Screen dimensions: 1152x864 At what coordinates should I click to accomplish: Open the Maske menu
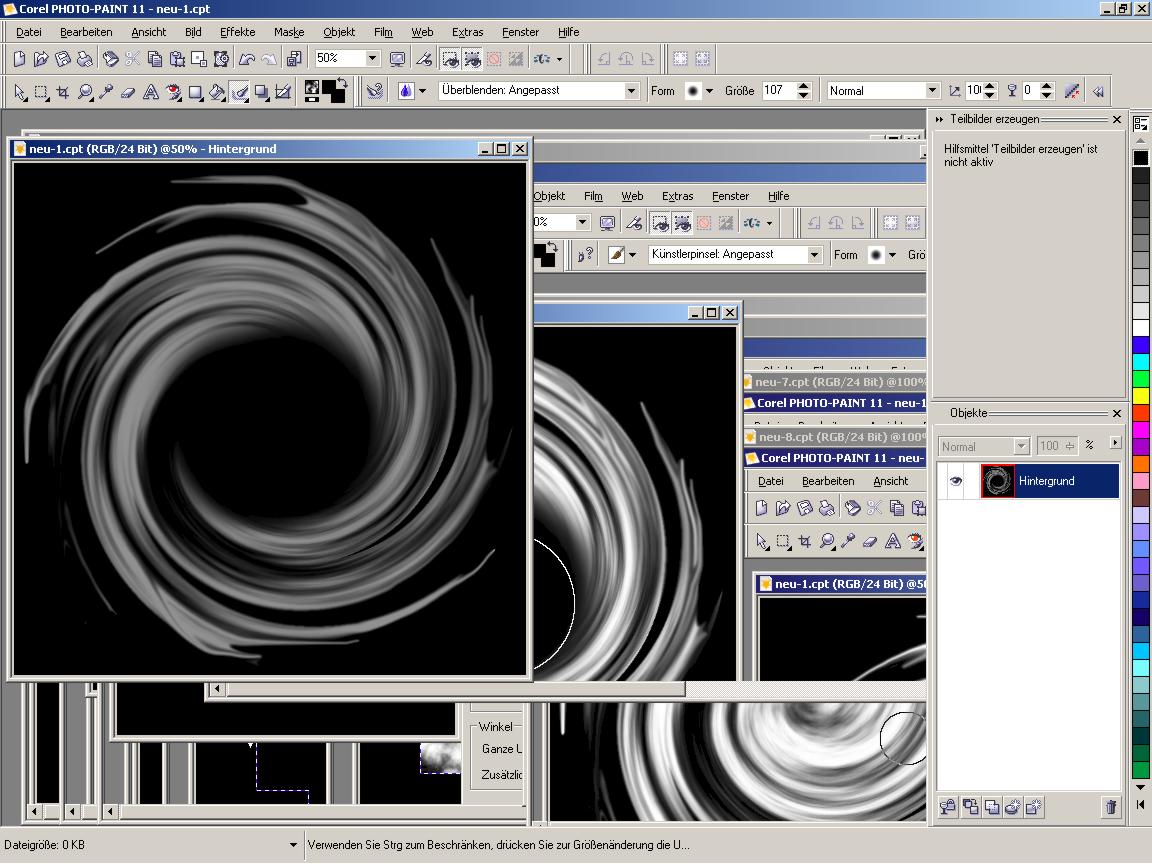[x=288, y=32]
